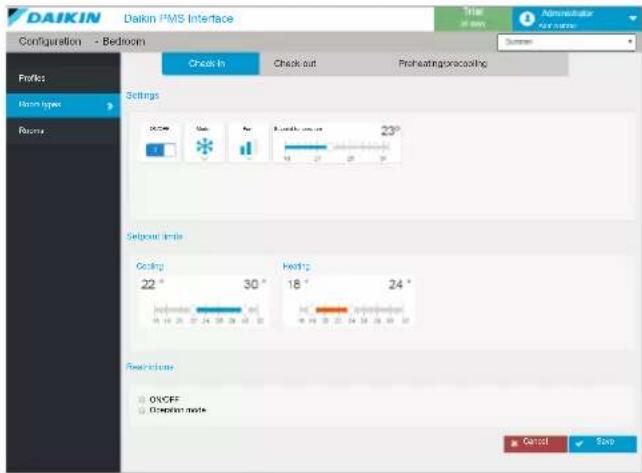This screenshot has height=473, width=642.
Task: Click the blue Cooling setpoint limits range slider
Action: pos(219,310)
